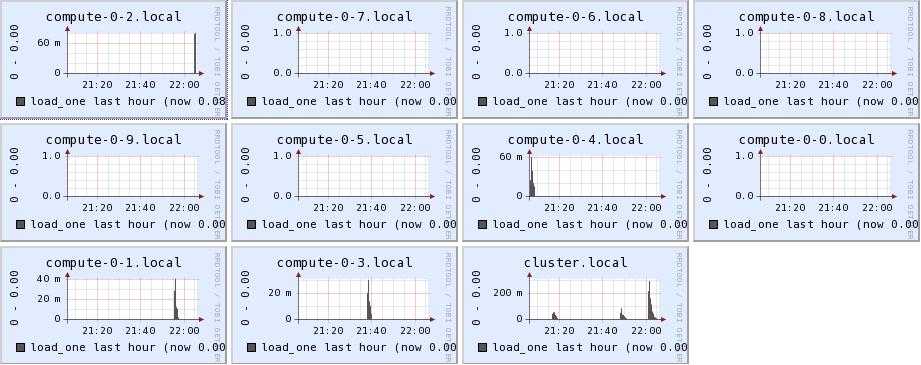Image resolution: width=921 pixels, height=365 pixels.
Task: Open the compute-0-2.local load graph
Action: point(113,59)
